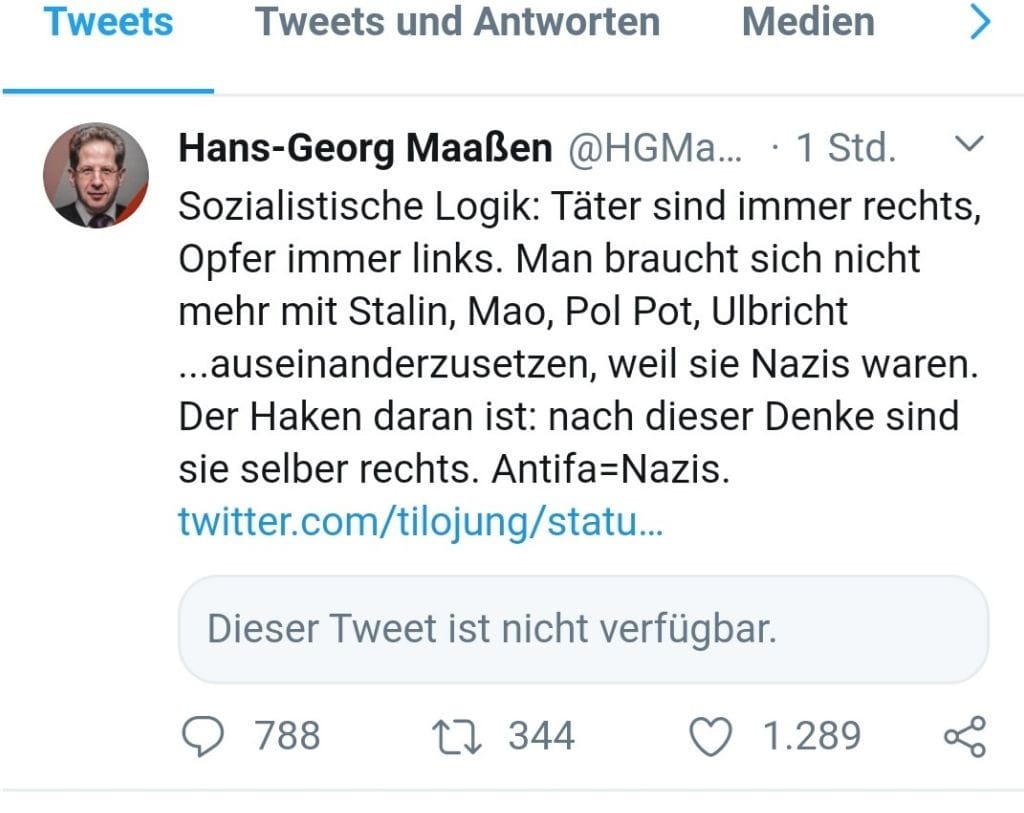
Task: Like the tweet with the heart icon
Action: click(711, 737)
